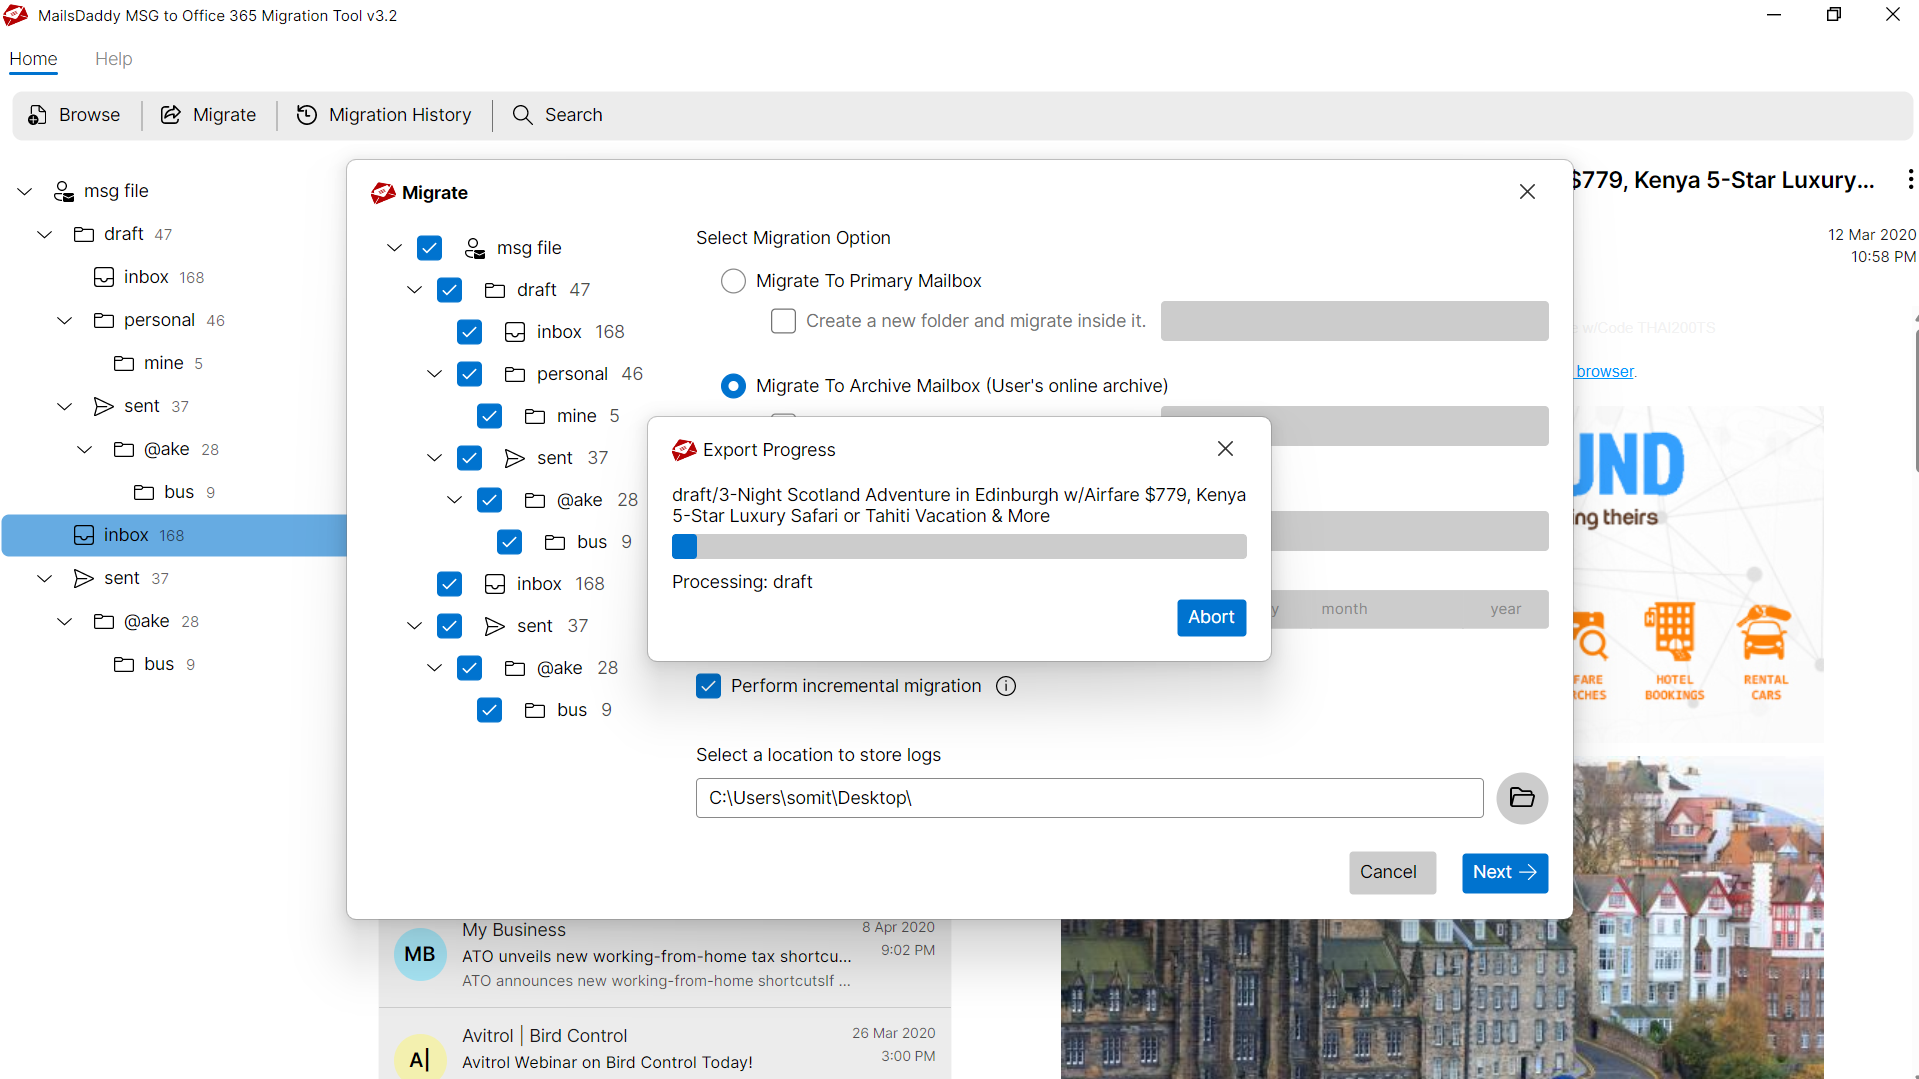The image size is (1919, 1079).
Task: Collapse draft node in Migrate dialog
Action: point(414,290)
